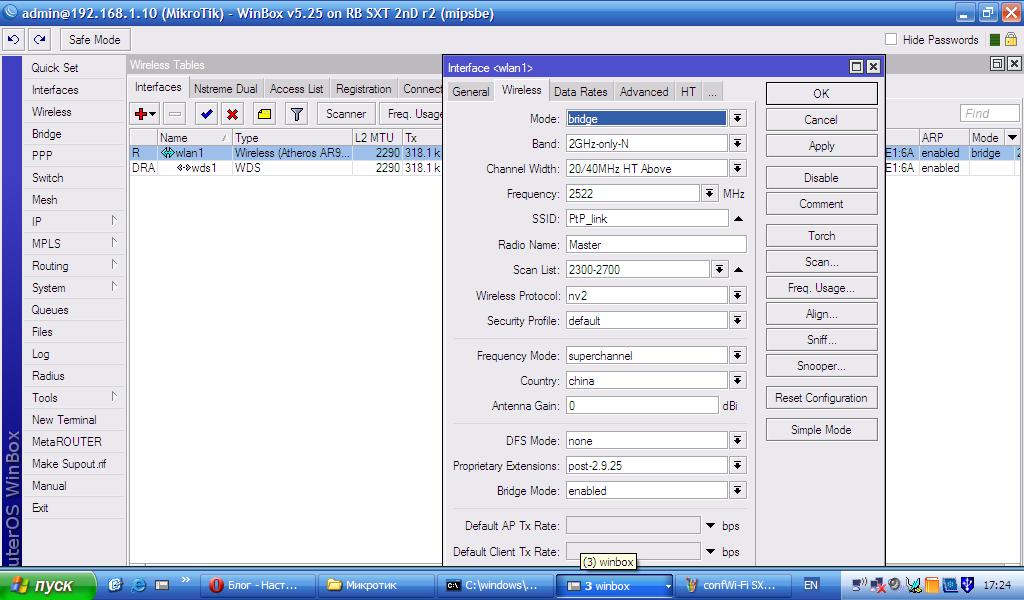
Task: Open the Country dropdown
Action: tap(737, 381)
